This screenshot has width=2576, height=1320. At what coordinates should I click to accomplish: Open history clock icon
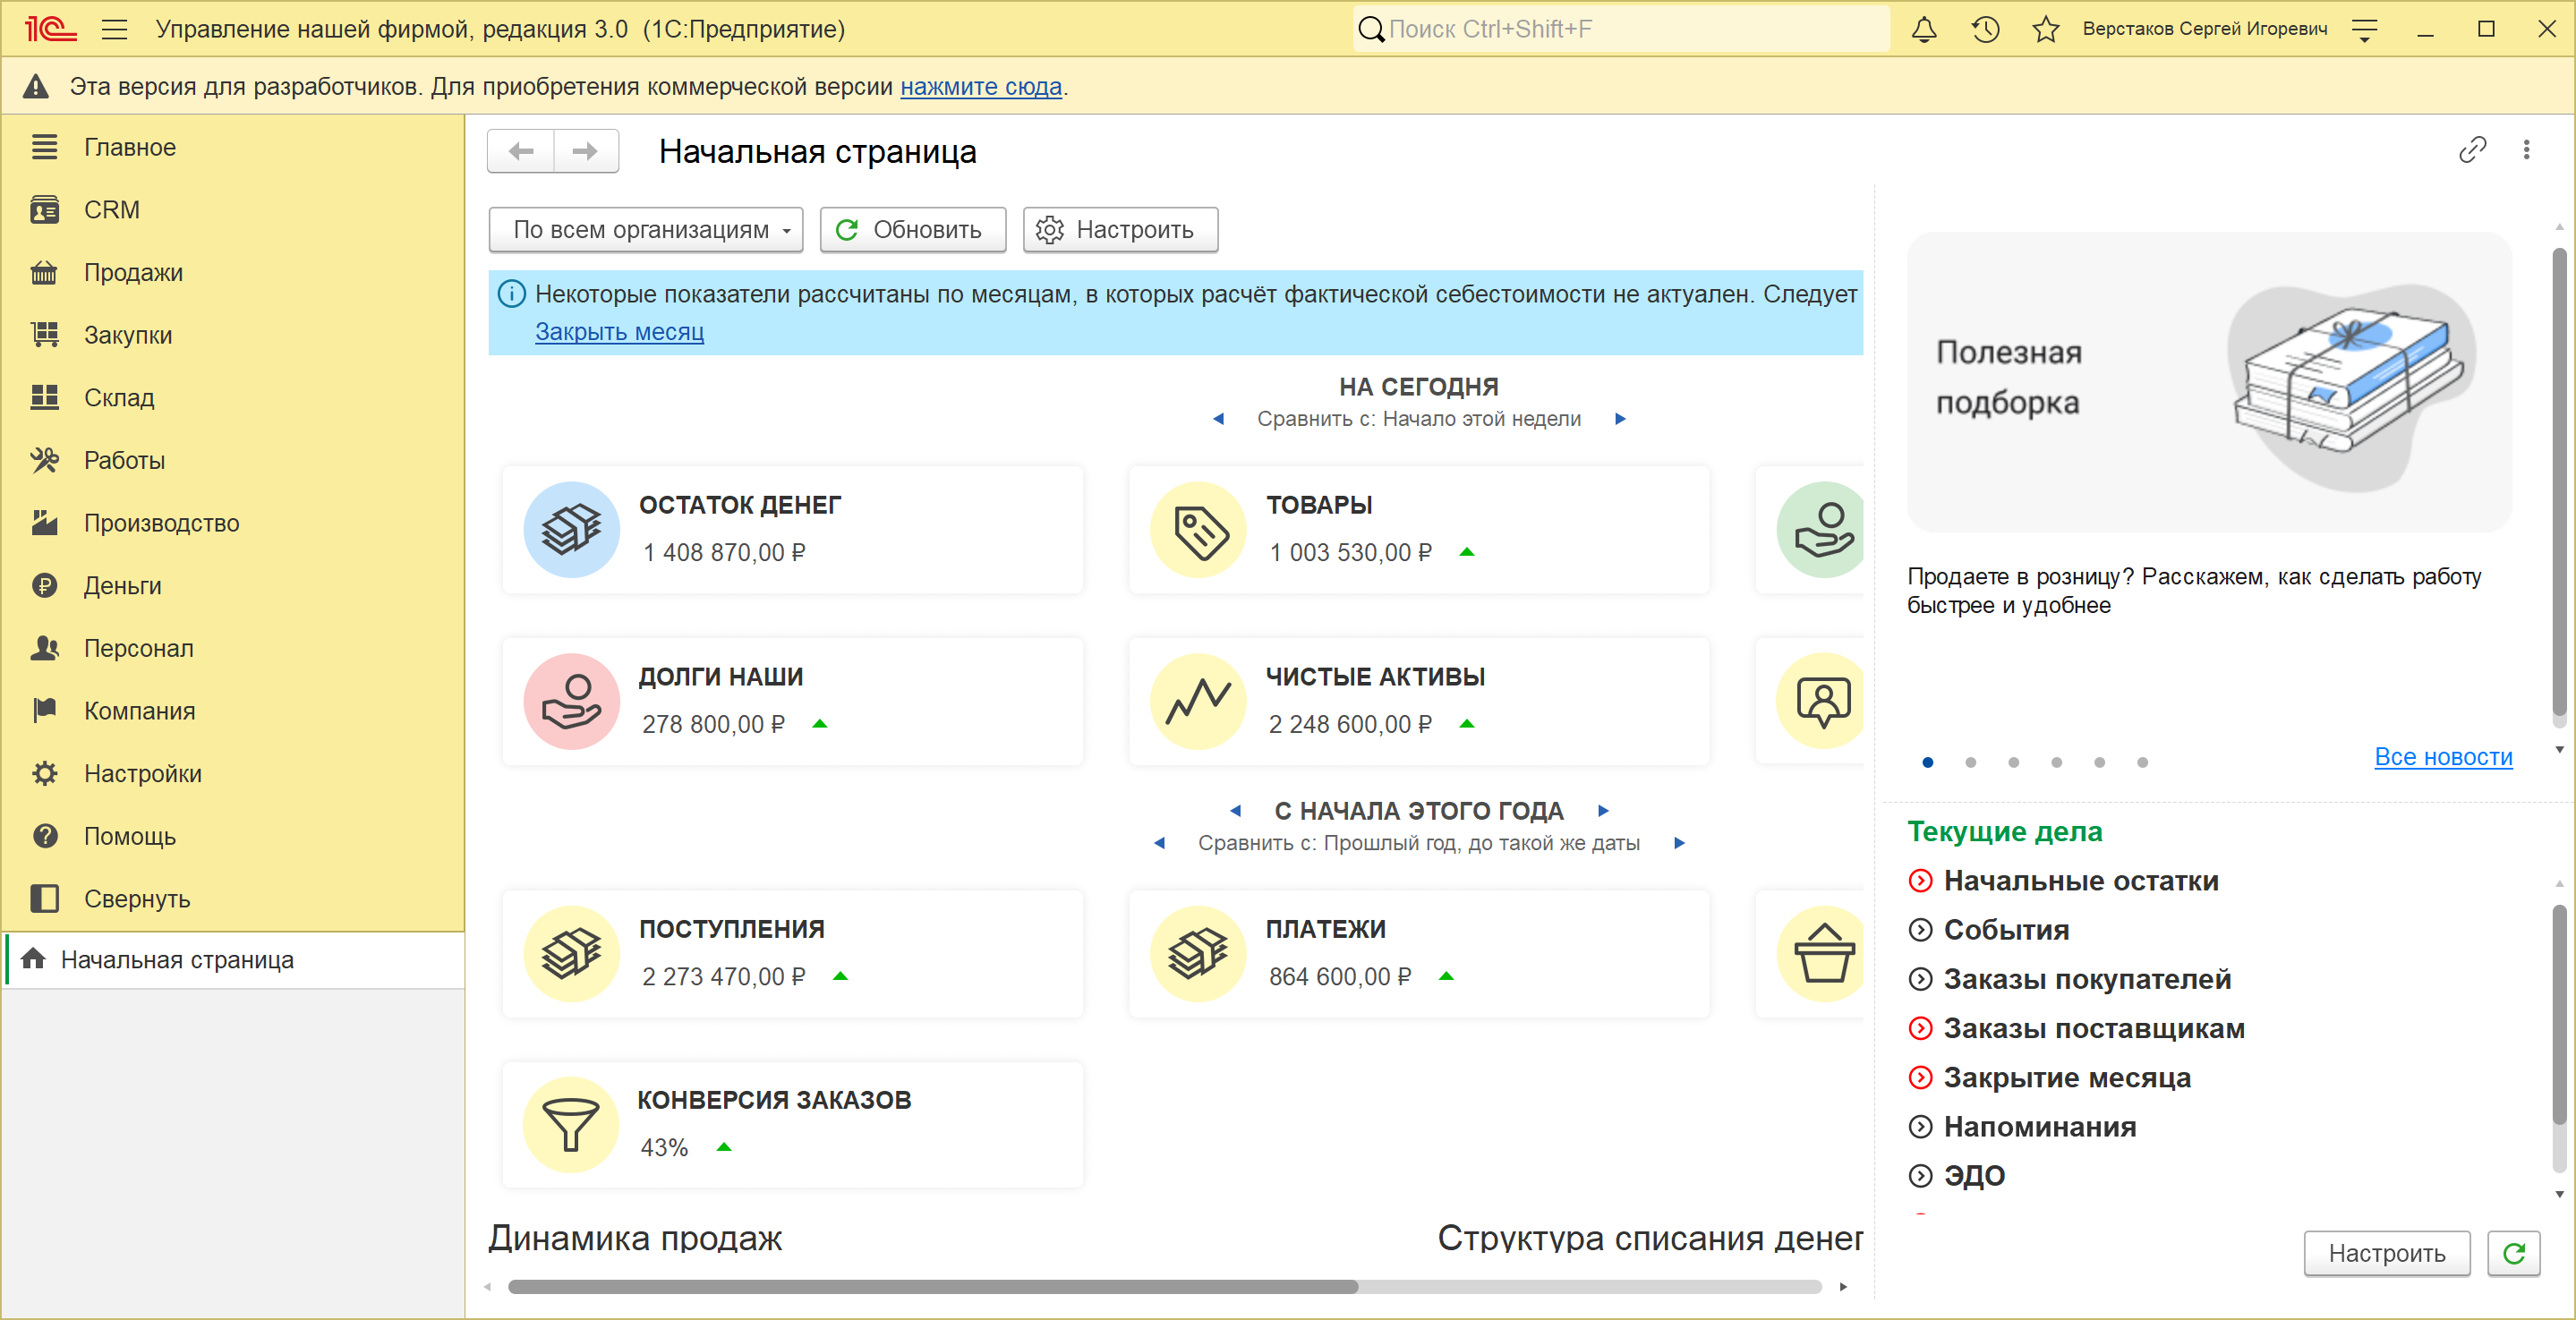1985,29
